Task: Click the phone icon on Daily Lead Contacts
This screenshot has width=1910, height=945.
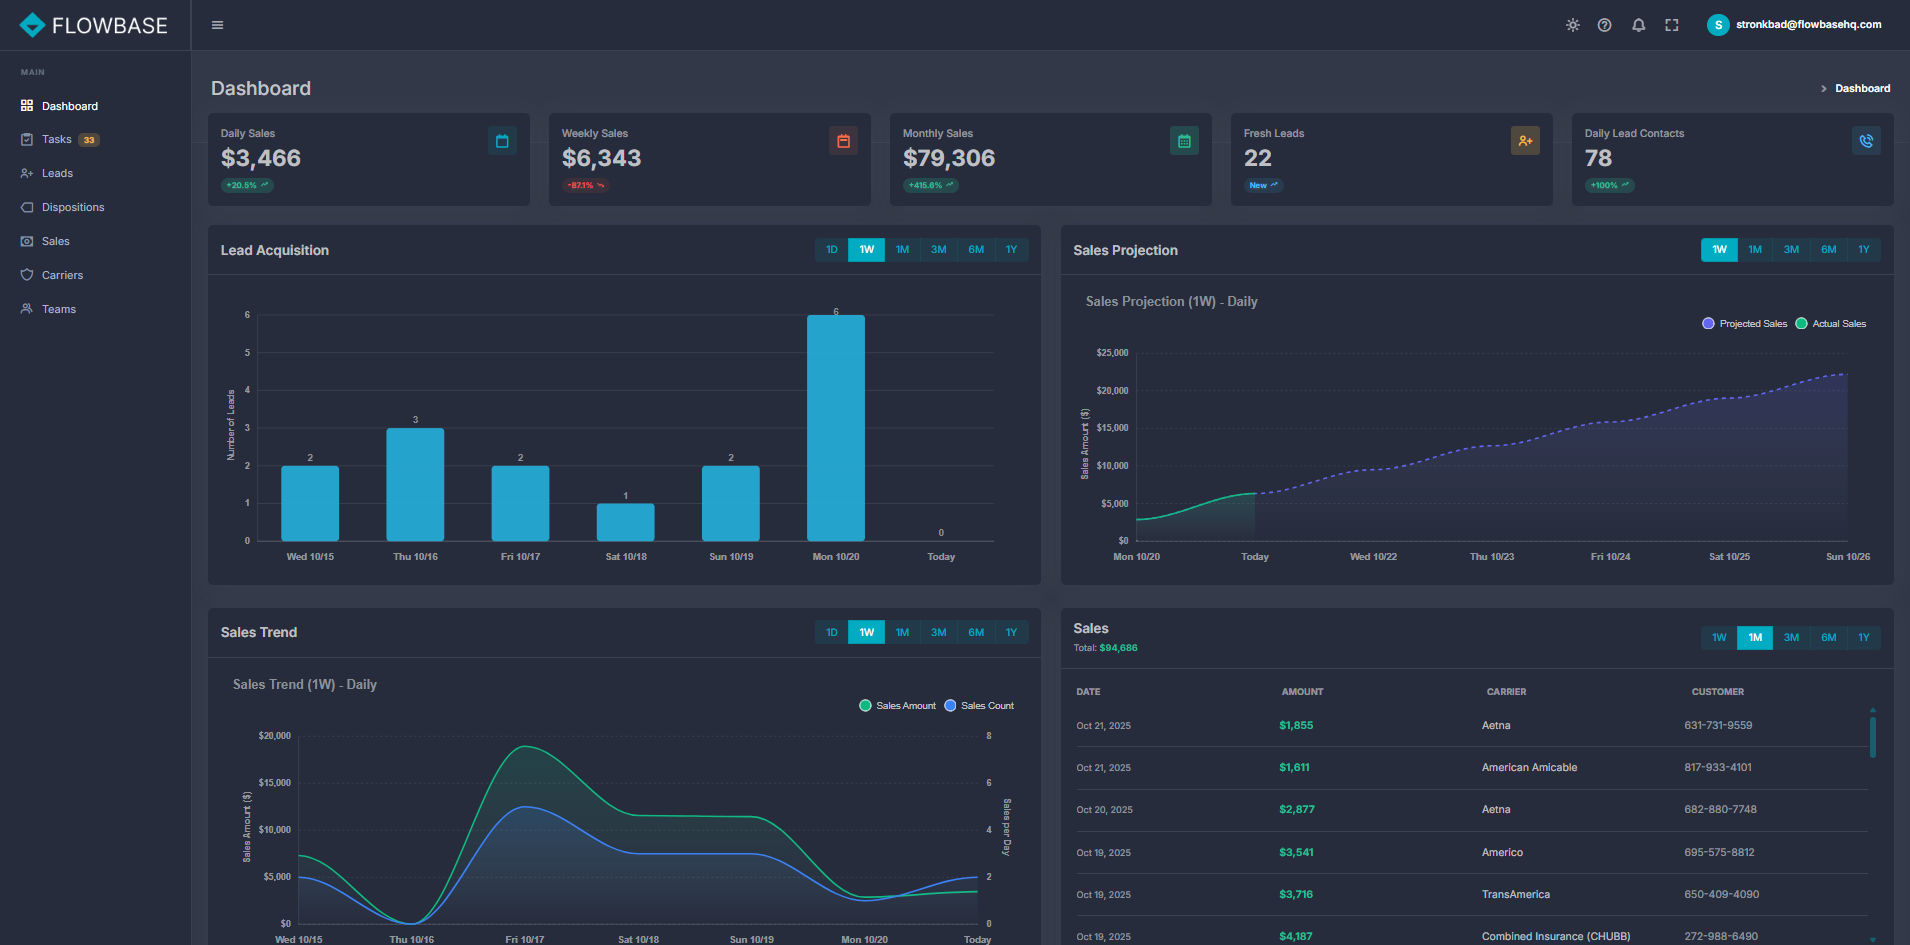Action: pyautogui.click(x=1866, y=141)
